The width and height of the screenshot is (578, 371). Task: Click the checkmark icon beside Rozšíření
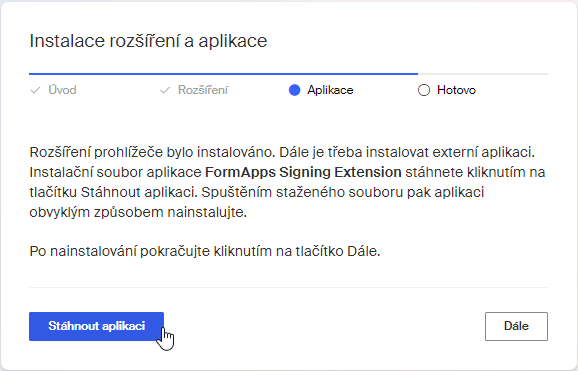point(165,90)
